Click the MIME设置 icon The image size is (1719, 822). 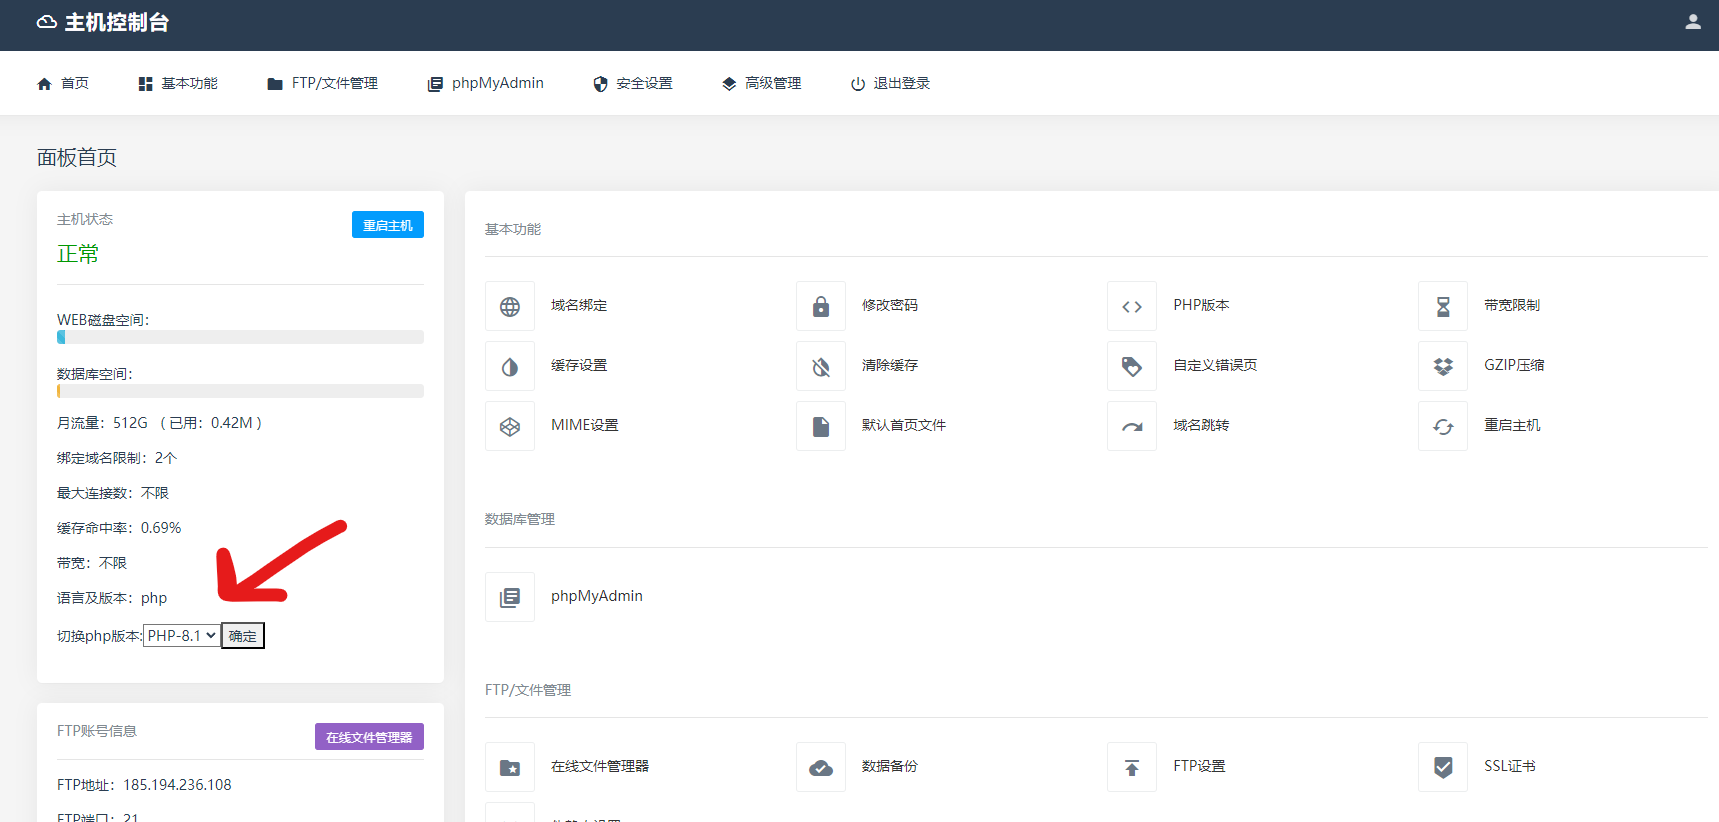510,426
